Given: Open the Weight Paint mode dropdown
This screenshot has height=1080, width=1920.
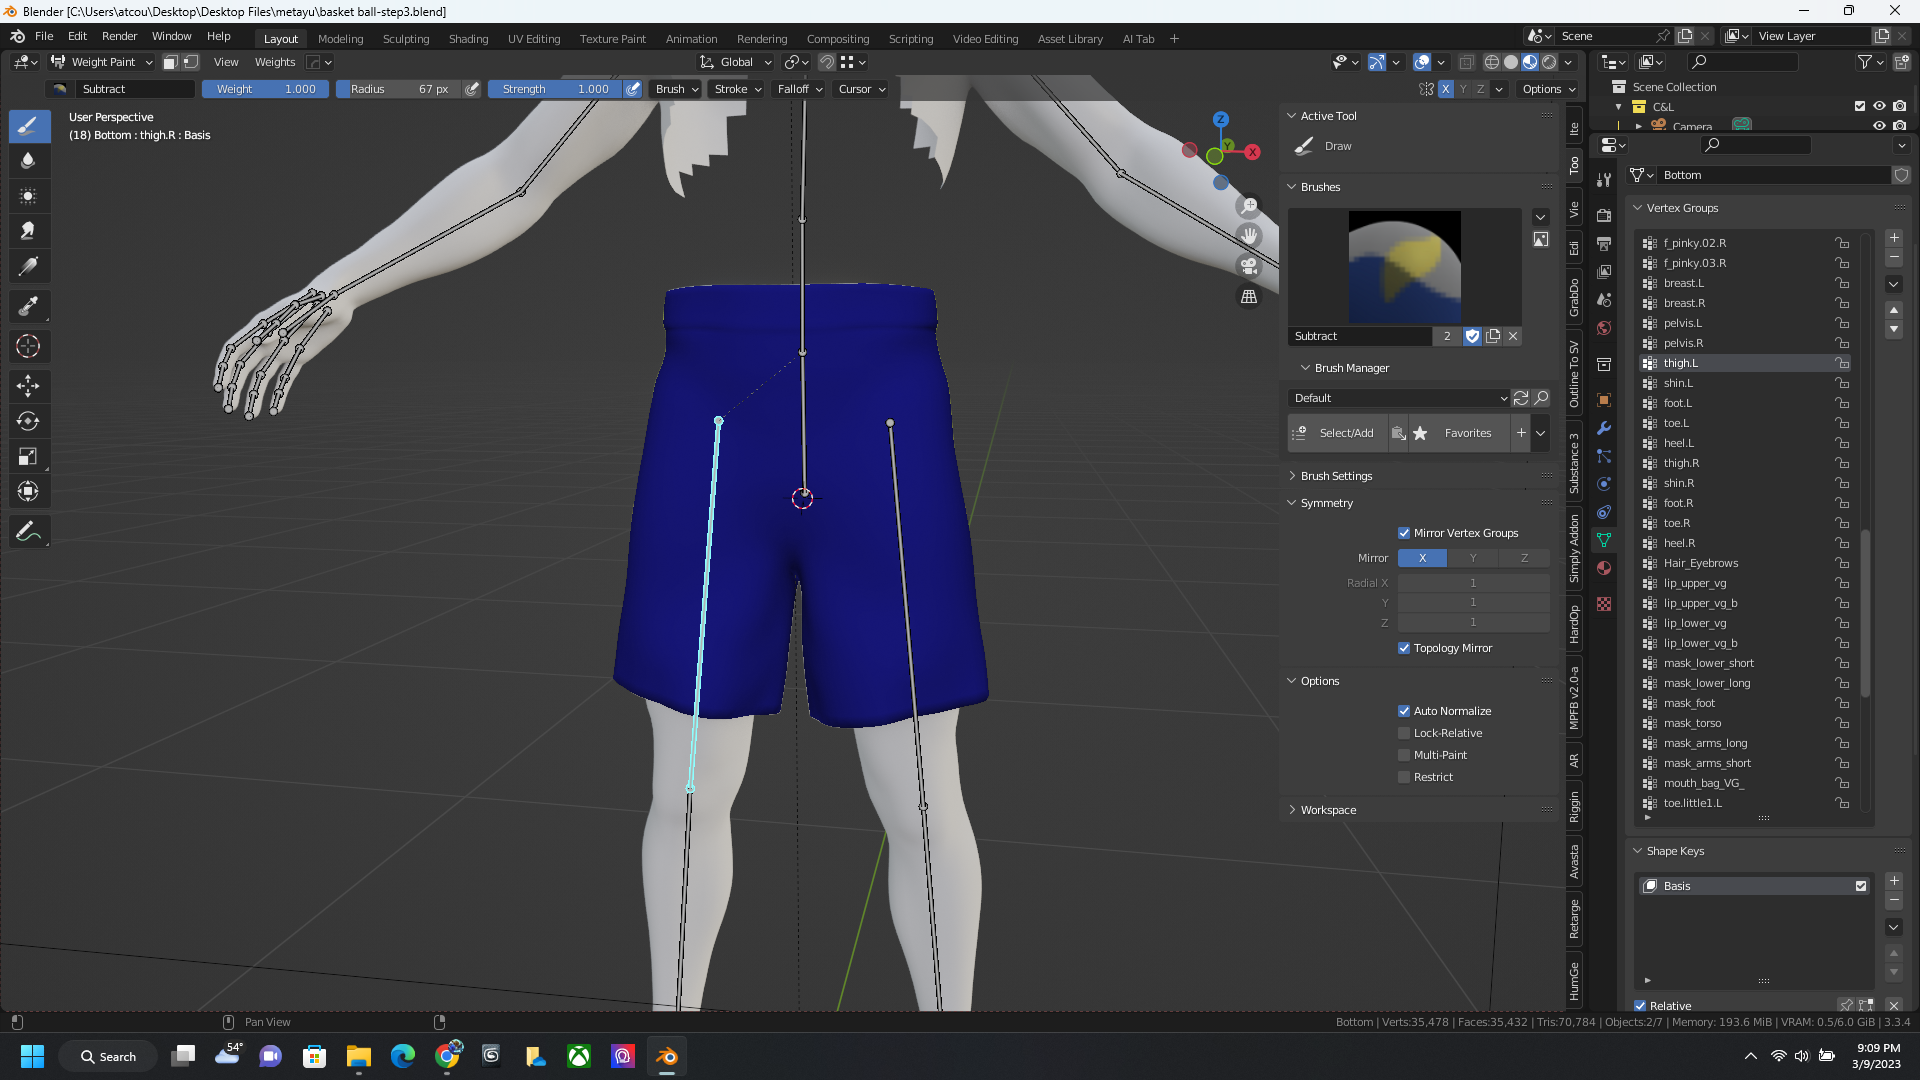Looking at the screenshot, I should [102, 62].
